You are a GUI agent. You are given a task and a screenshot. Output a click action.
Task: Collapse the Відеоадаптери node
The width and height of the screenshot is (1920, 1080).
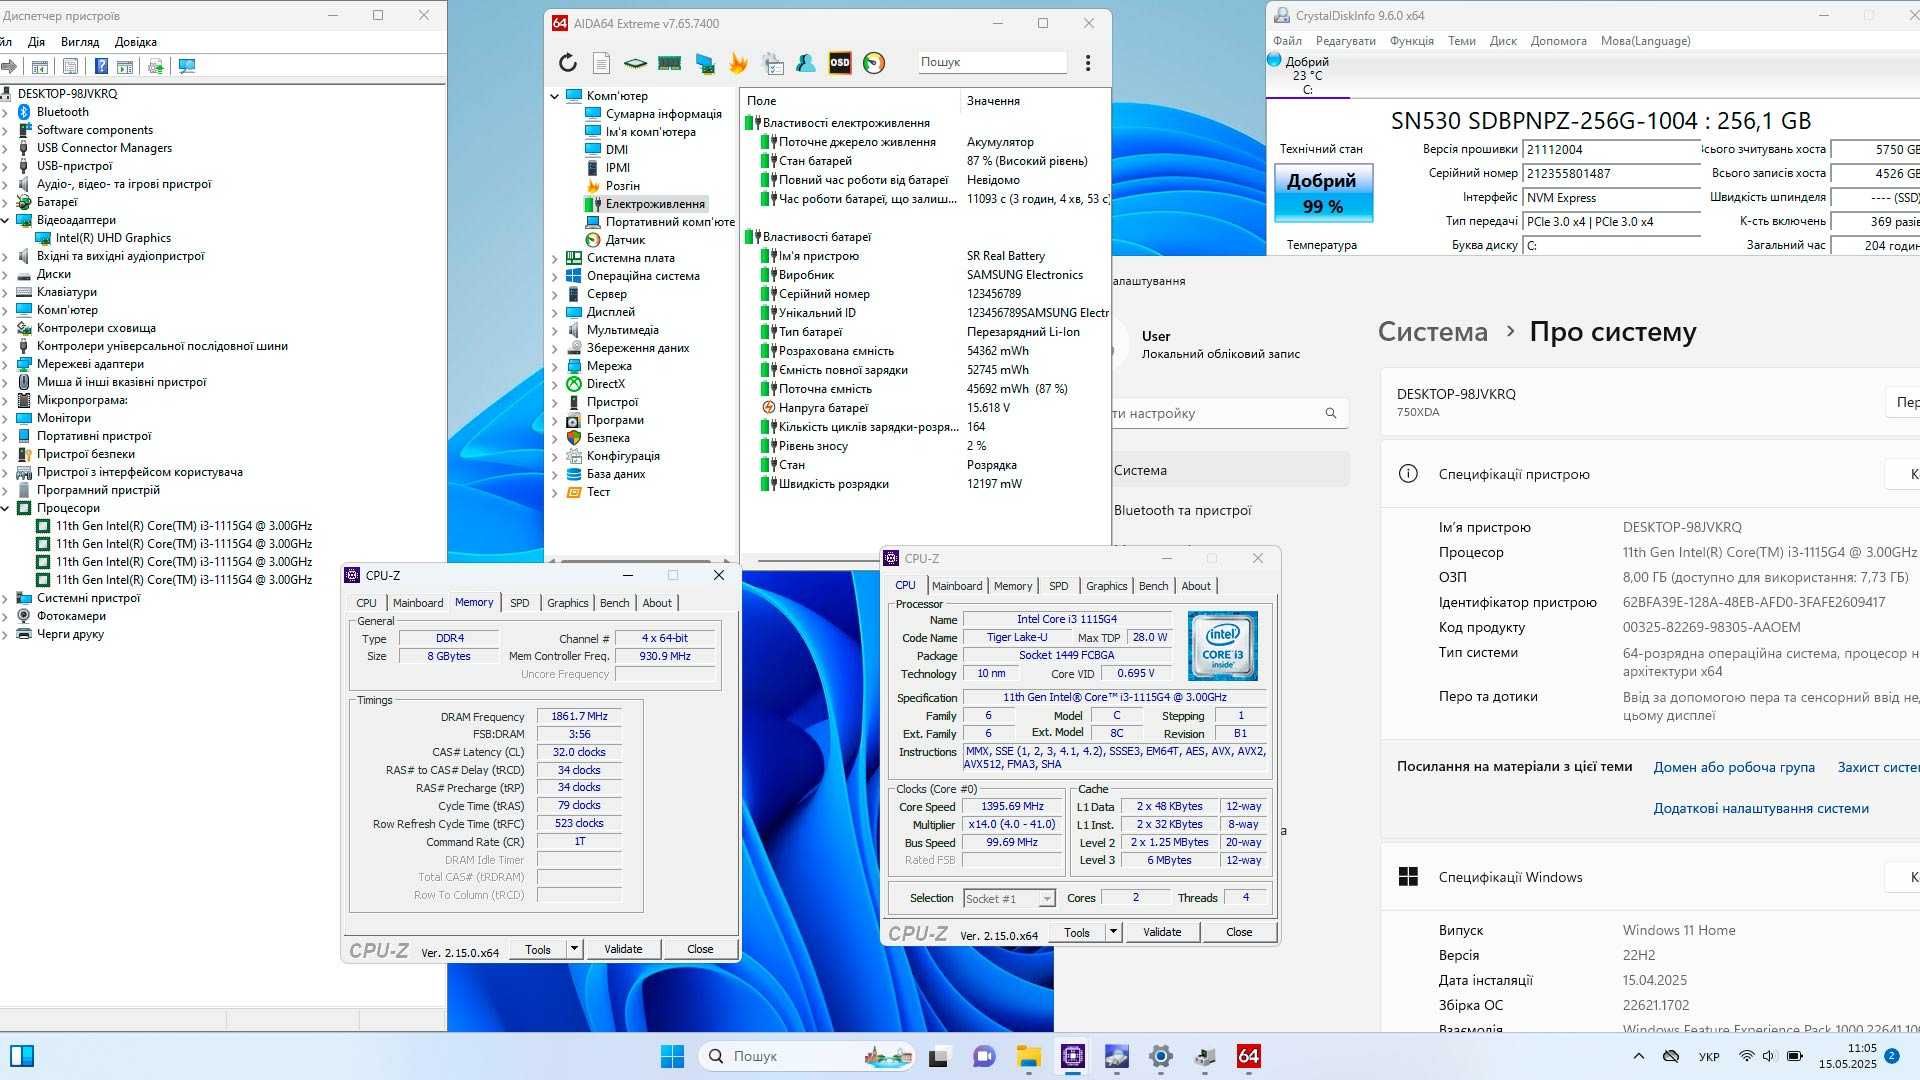pos(5,220)
